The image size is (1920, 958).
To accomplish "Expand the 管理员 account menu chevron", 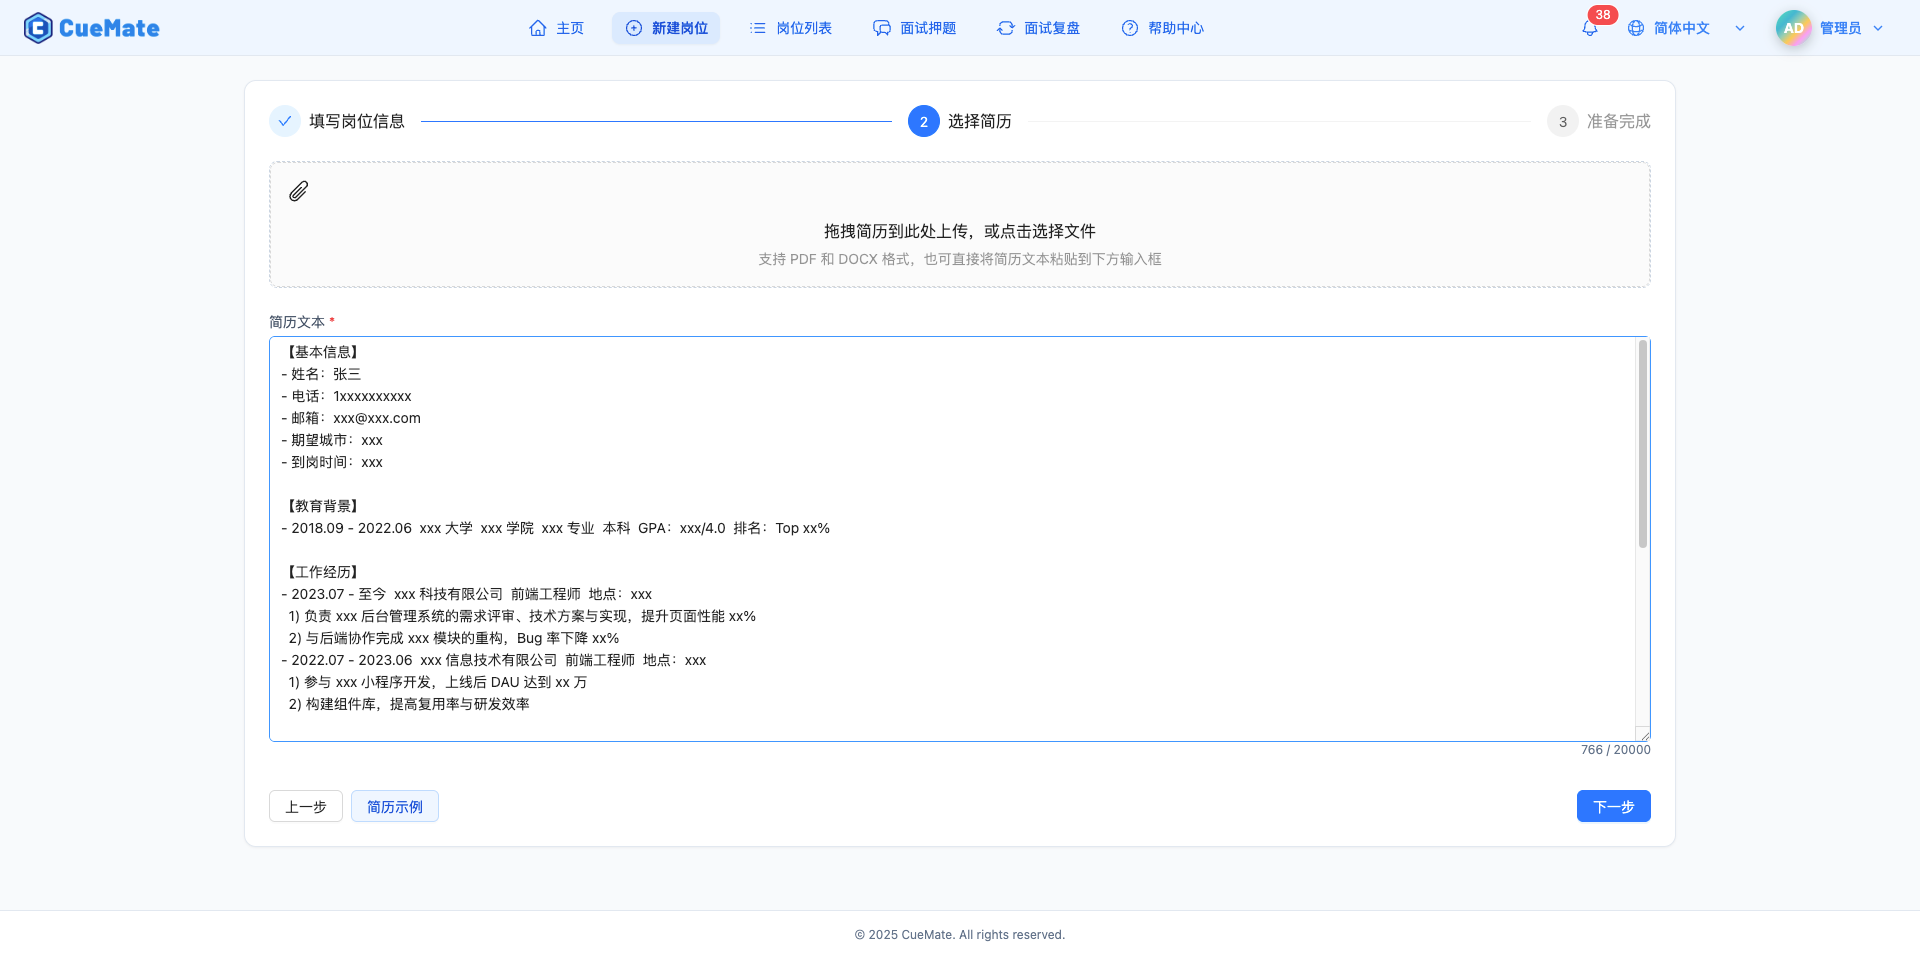I will tap(1878, 28).
